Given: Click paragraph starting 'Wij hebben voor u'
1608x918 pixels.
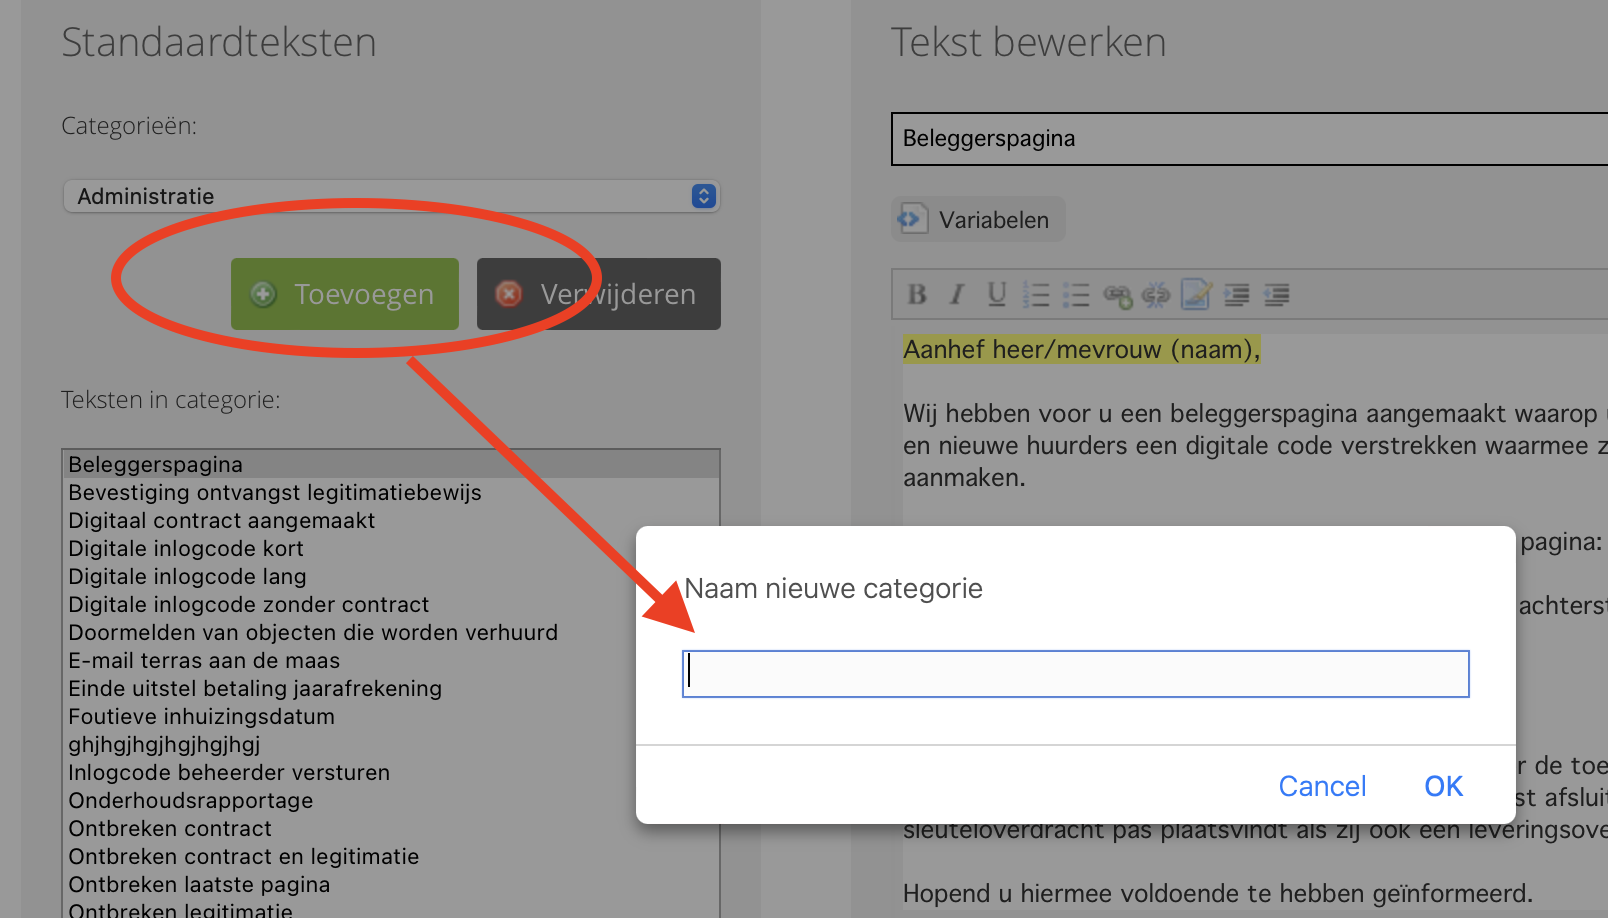Looking at the screenshot, I should coord(1255,445).
